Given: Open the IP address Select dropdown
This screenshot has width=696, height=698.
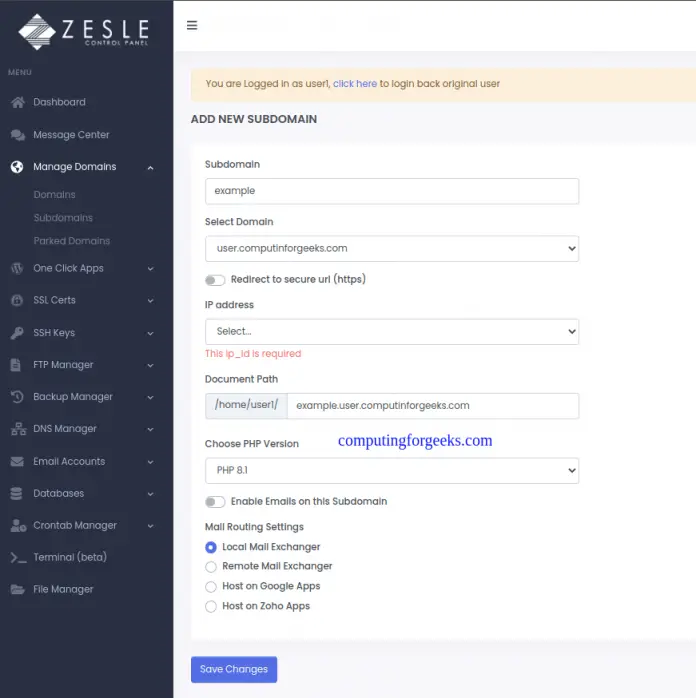Looking at the screenshot, I should [392, 332].
